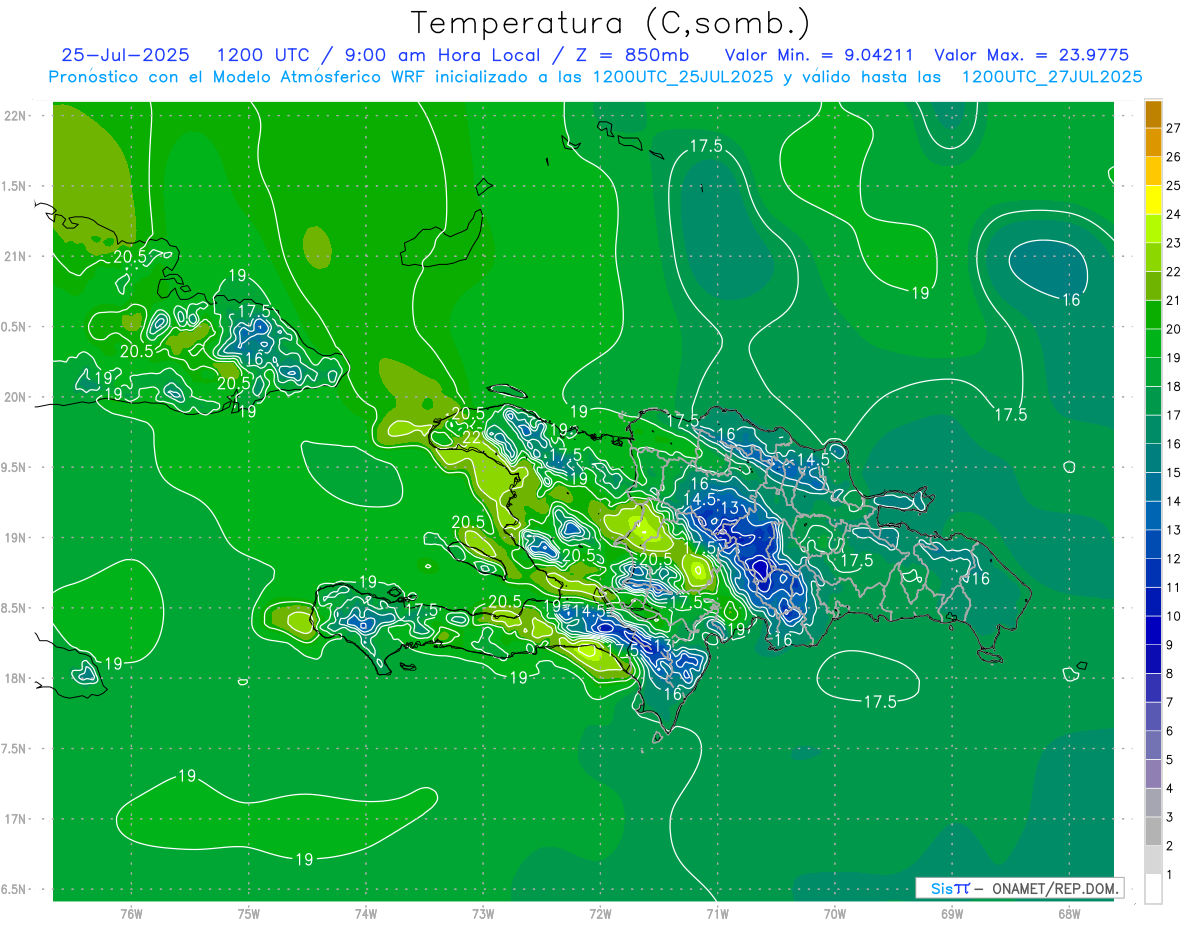The image size is (1200, 927).
Task: Click the "13" contour label over central Dominican Republic
Action: [x=730, y=508]
